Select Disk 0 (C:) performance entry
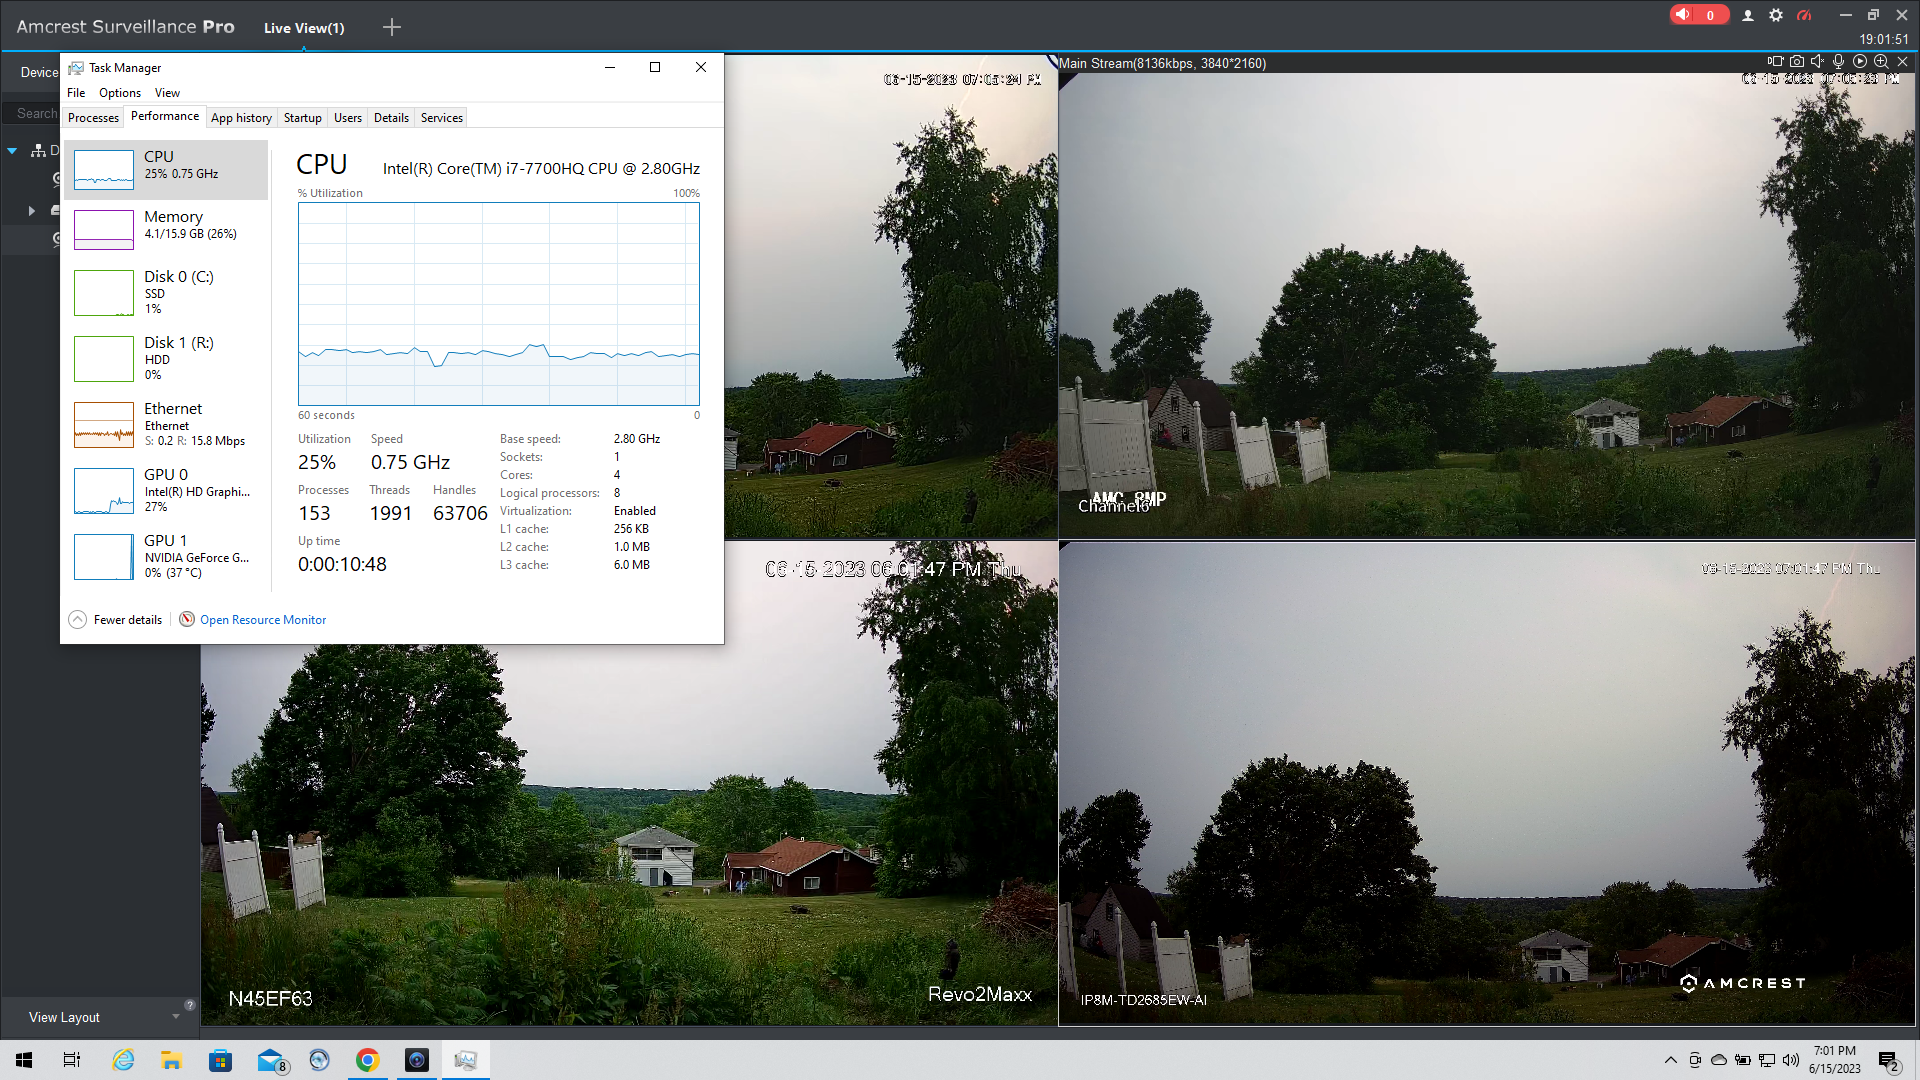Screen dimensions: 1920x1080 pyautogui.click(x=166, y=292)
